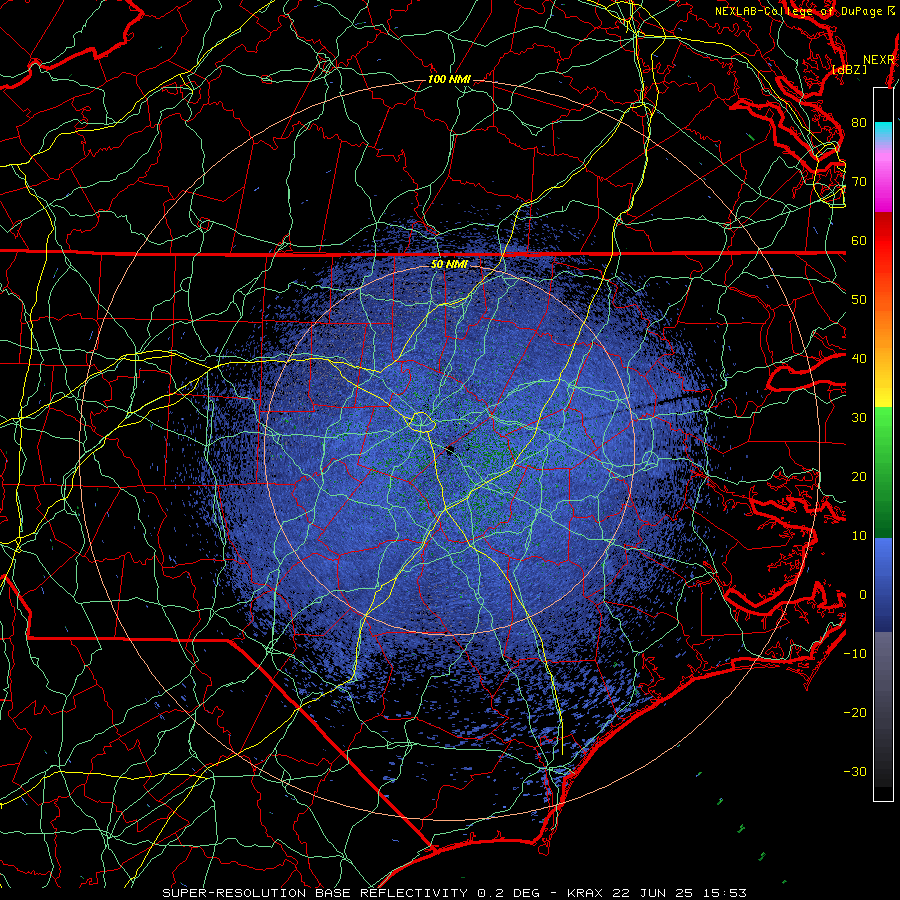Image resolution: width=900 pixels, height=900 pixels.
Task: Pick the pink-magenta segment of the color bar
Action: (883, 178)
